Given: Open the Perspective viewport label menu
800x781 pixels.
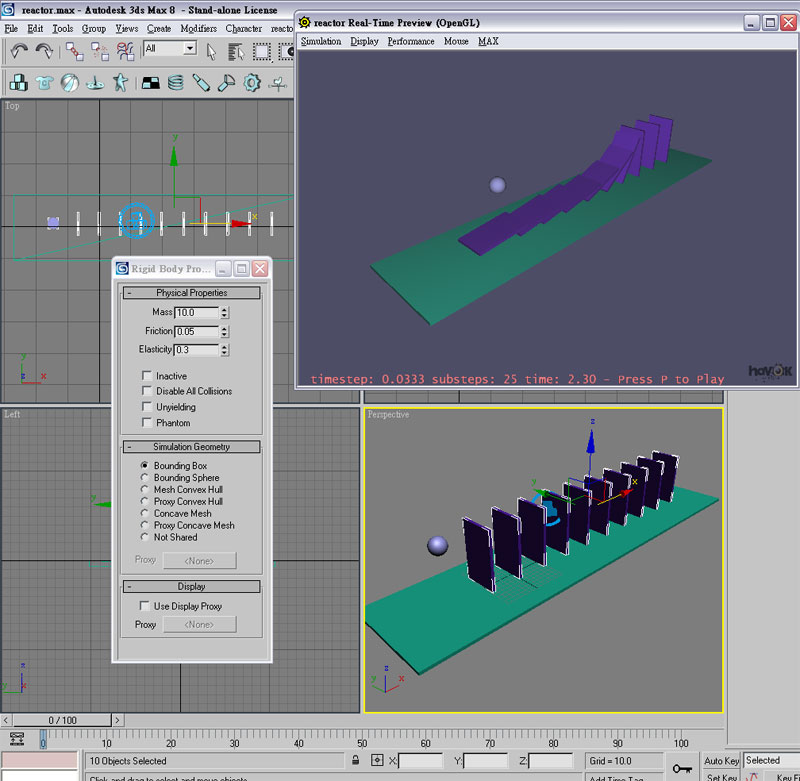Looking at the screenshot, I should click(x=388, y=415).
